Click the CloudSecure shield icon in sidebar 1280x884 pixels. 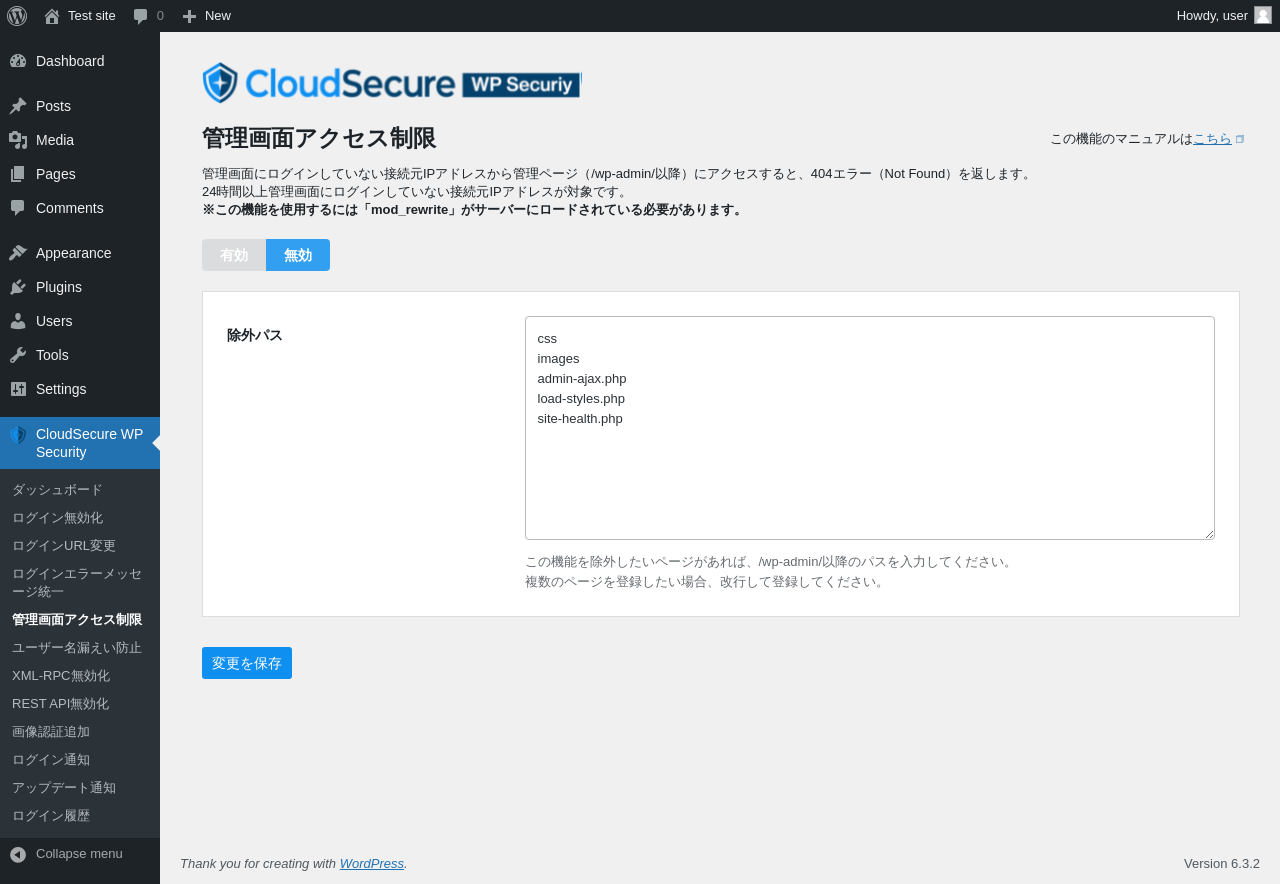pos(18,435)
